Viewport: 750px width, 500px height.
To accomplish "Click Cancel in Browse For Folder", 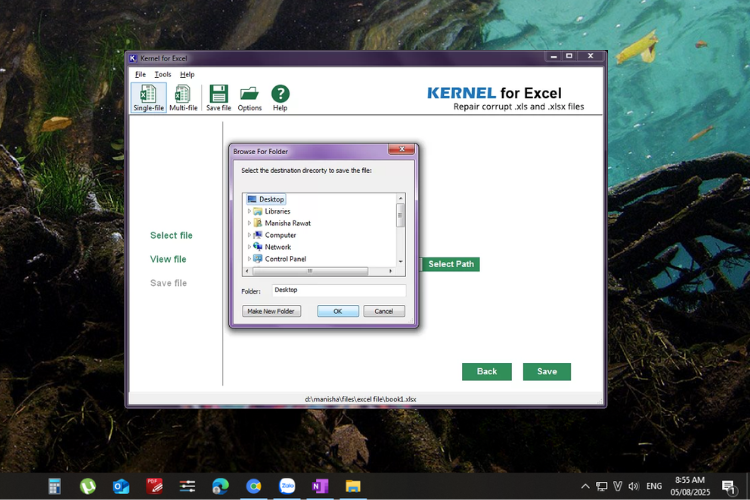I will (384, 311).
